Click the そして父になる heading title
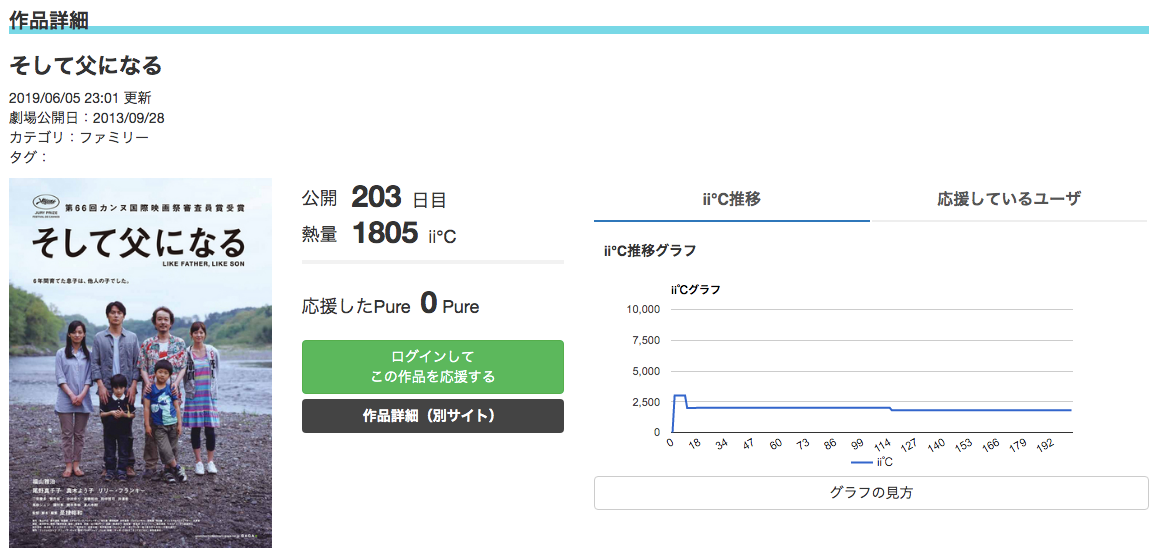 click(85, 66)
